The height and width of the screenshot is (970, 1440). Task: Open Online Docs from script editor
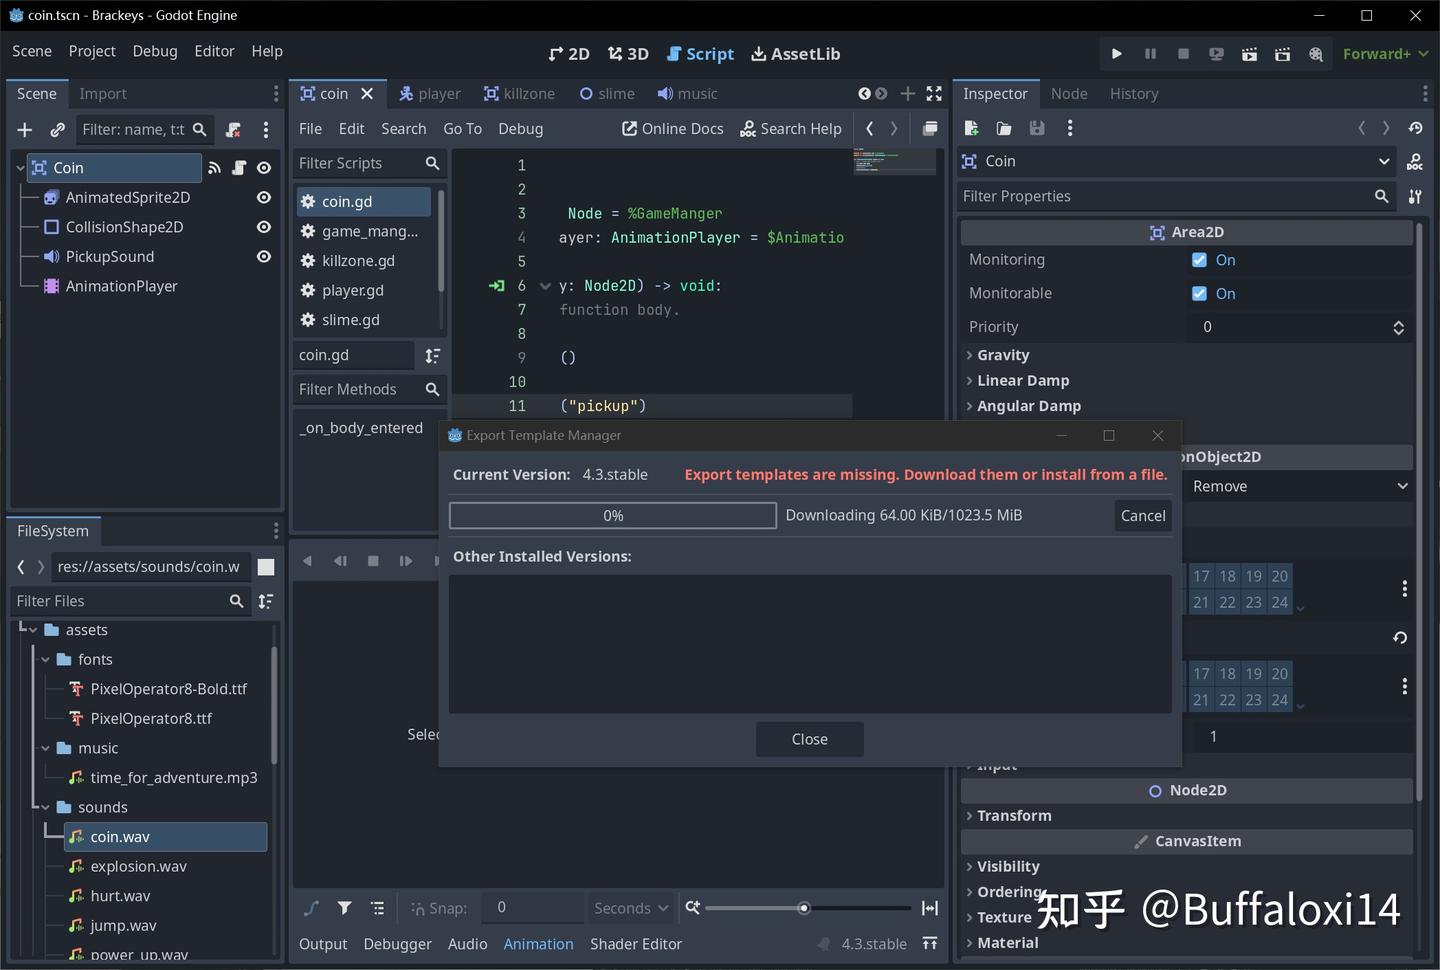pos(672,128)
